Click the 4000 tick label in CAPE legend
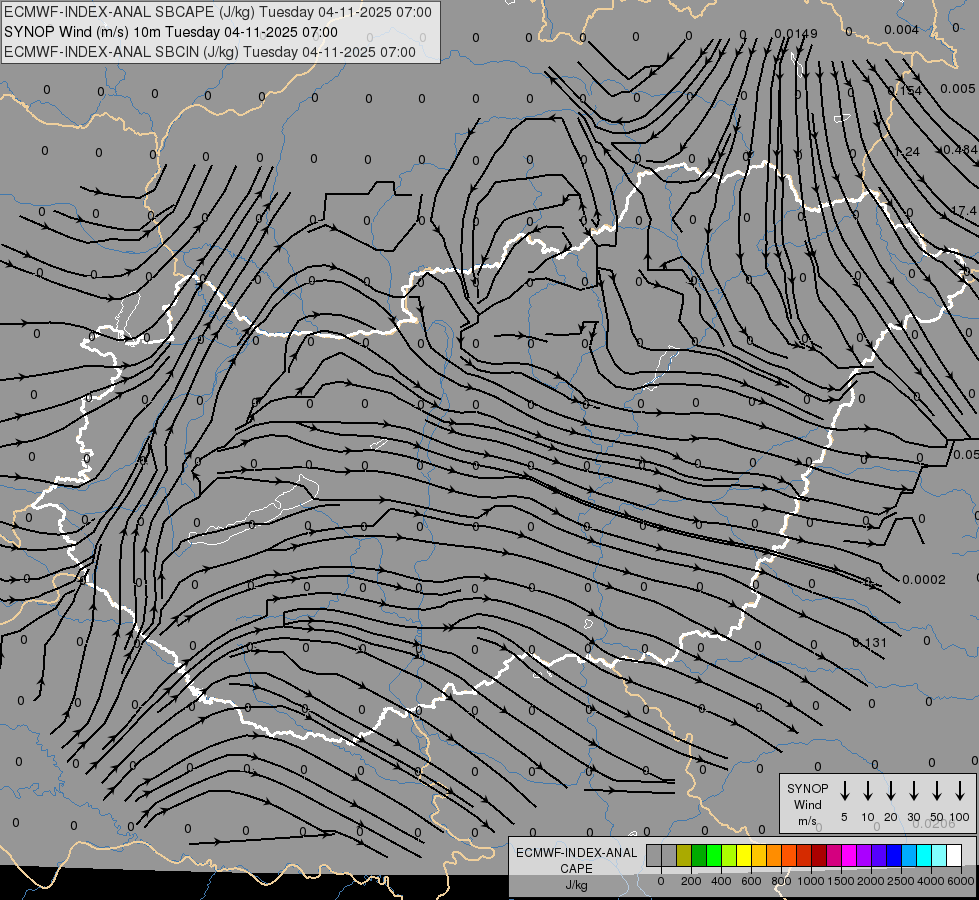Viewport: 979px width, 900px height. [931, 881]
